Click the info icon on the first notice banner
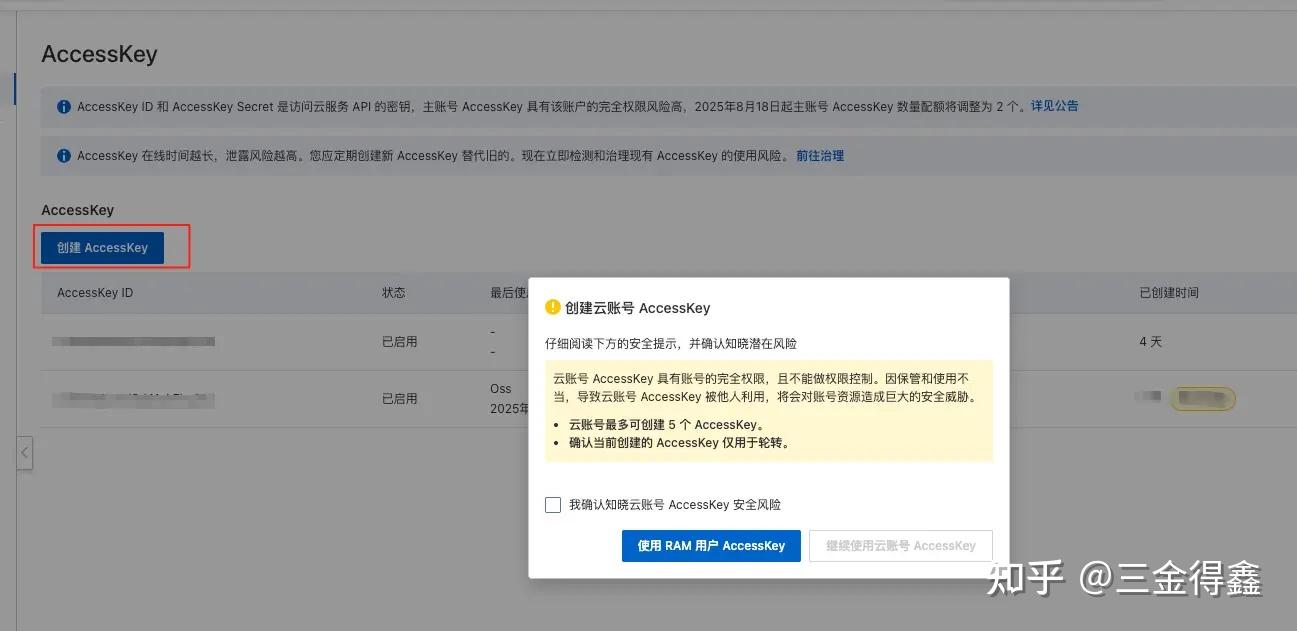The height and width of the screenshot is (631, 1297). coord(63,106)
